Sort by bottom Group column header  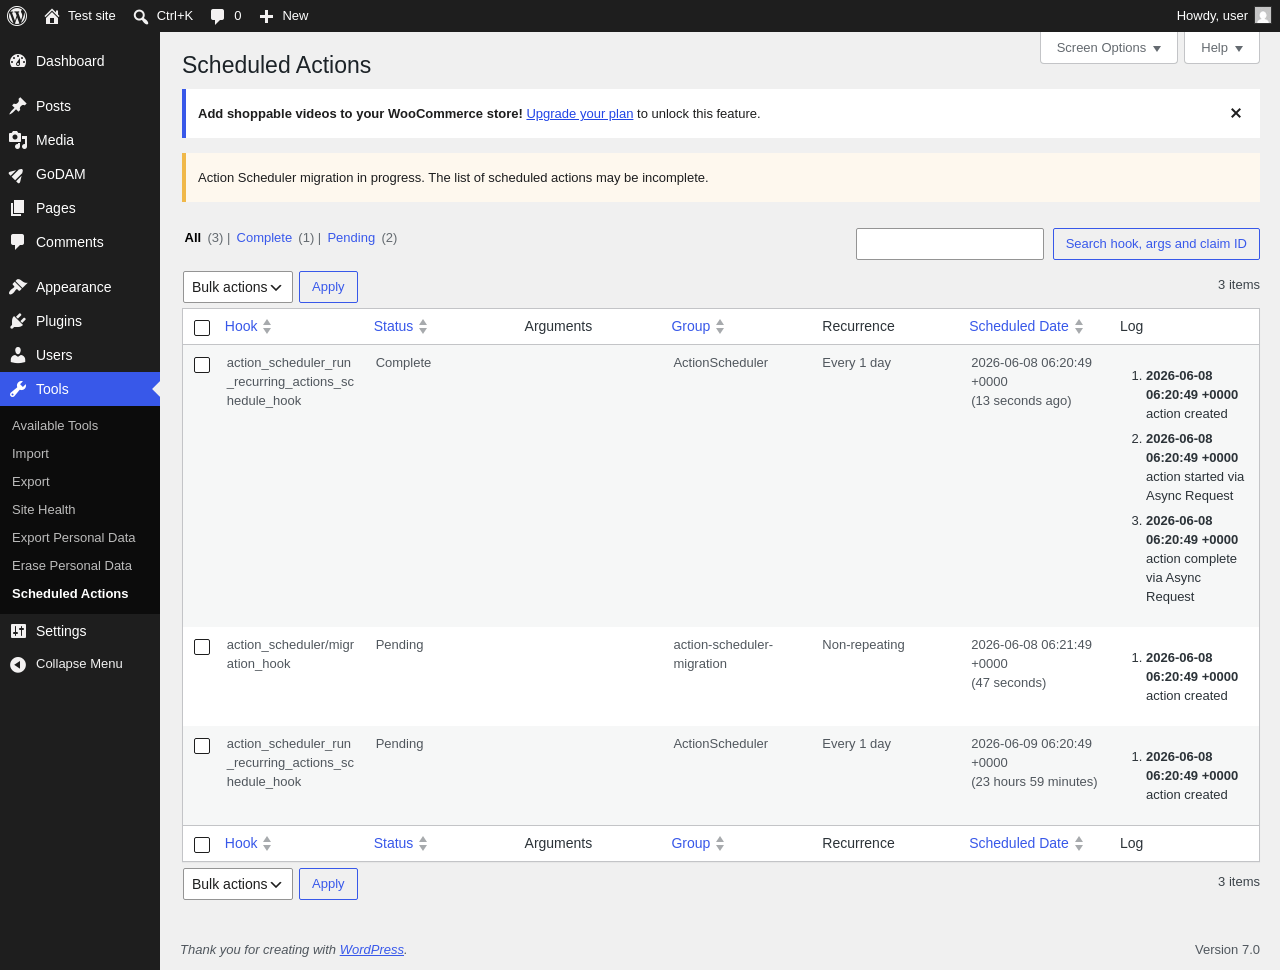click(x=691, y=843)
